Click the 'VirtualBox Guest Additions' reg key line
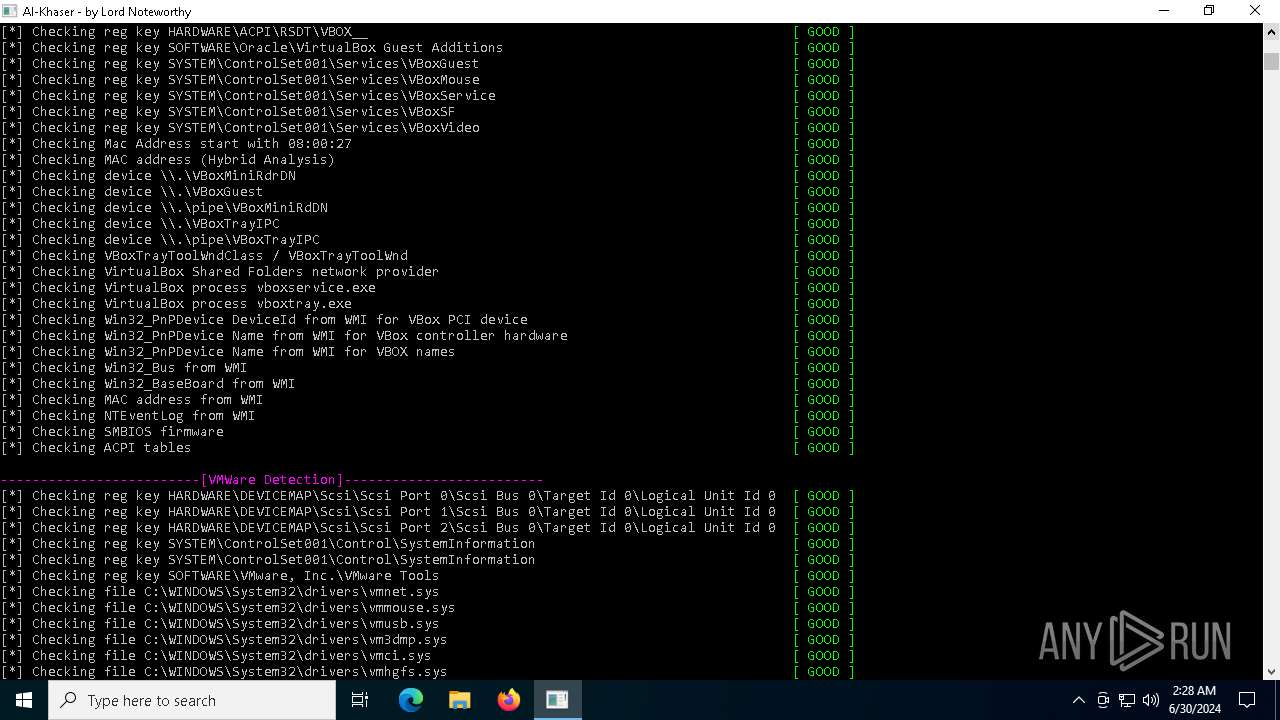This screenshot has height=720, width=1280. tap(252, 48)
